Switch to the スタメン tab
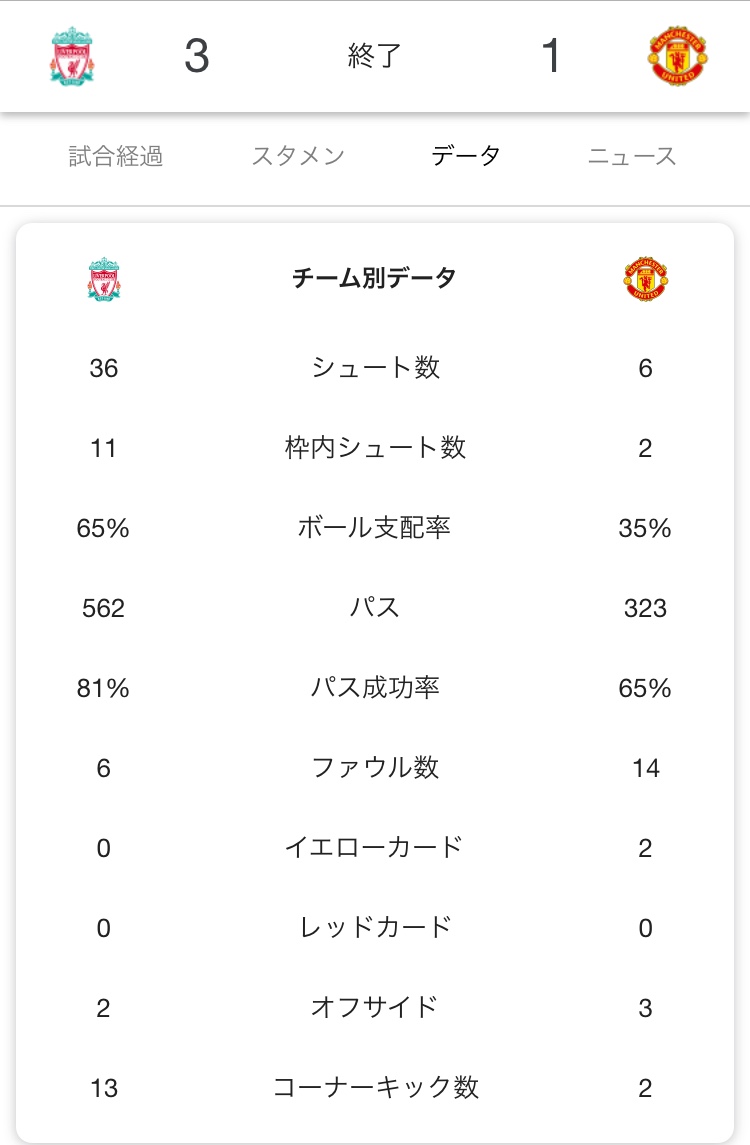Image resolution: width=750 pixels, height=1145 pixels. pyautogui.click(x=298, y=156)
